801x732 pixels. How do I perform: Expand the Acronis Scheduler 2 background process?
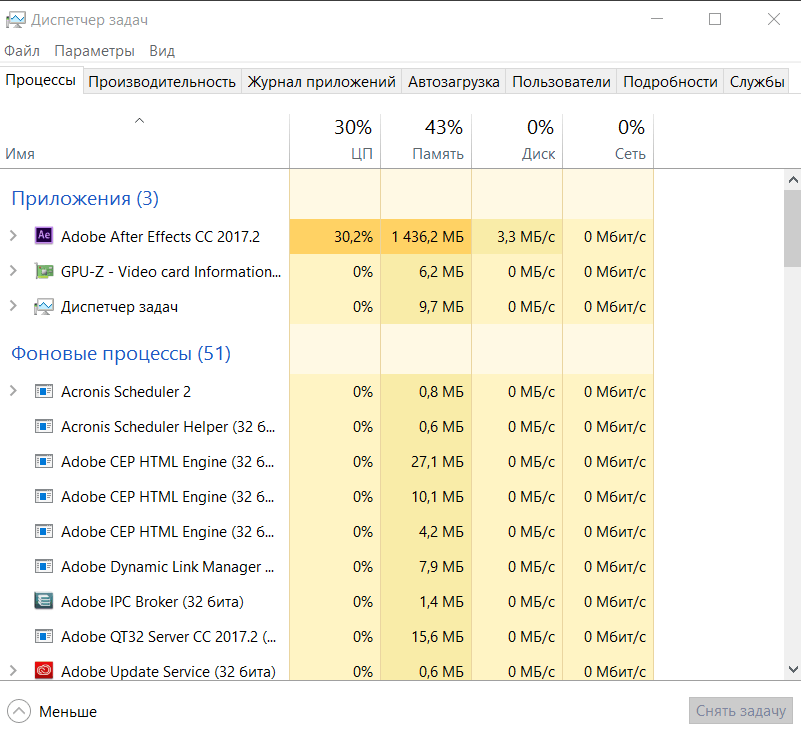pos(13,391)
